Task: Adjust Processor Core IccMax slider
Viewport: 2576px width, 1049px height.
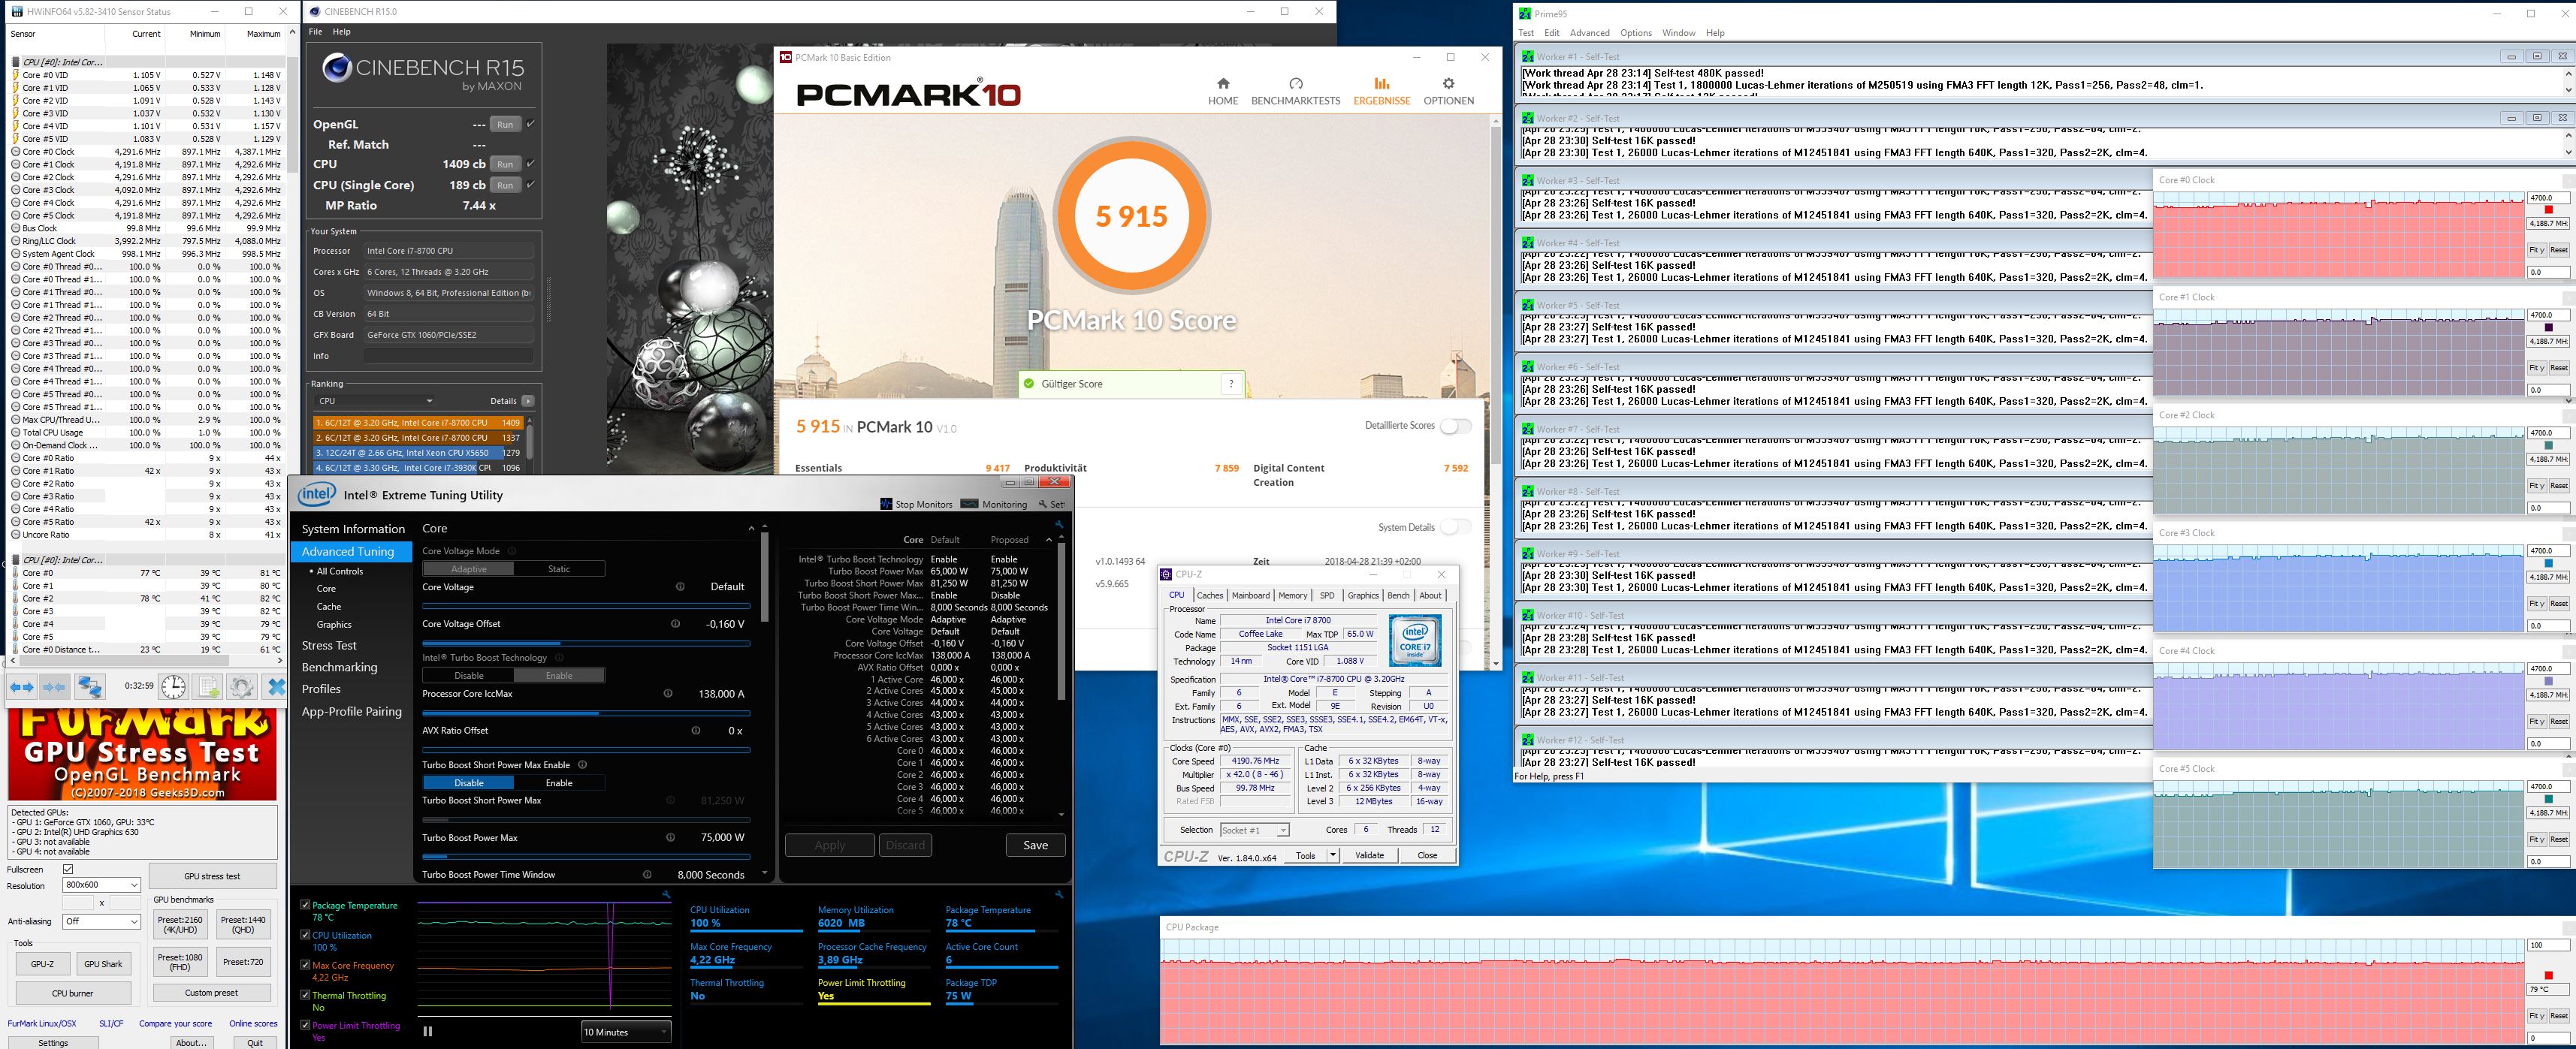Action: pos(586,713)
